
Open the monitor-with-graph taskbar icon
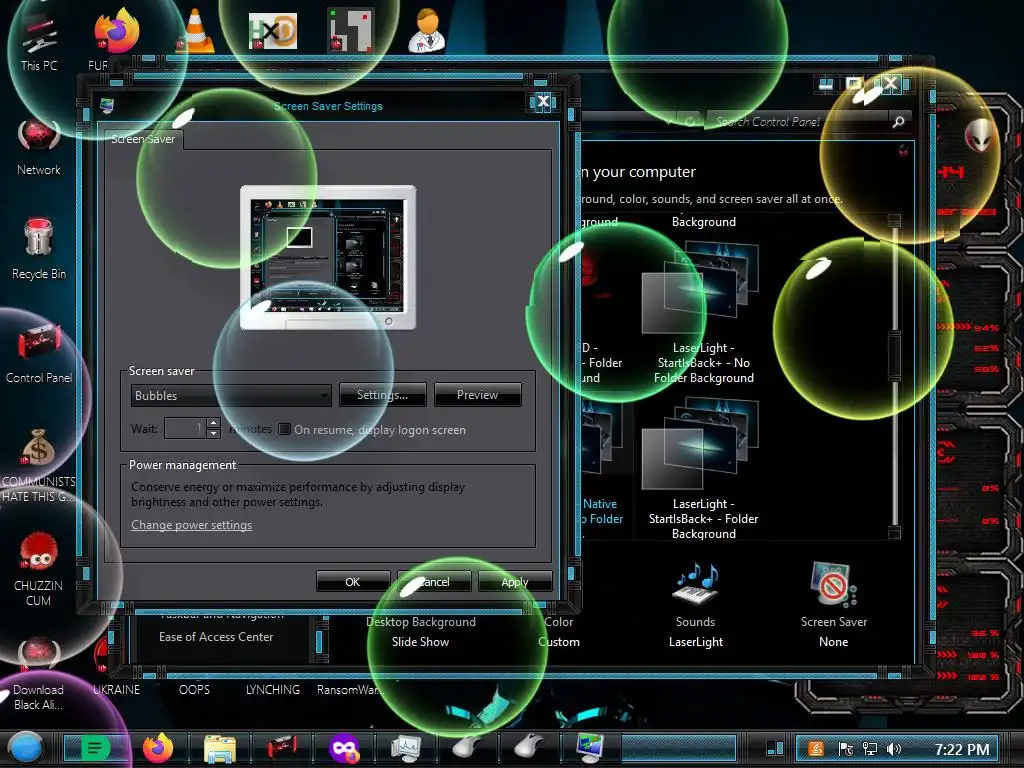[406, 748]
